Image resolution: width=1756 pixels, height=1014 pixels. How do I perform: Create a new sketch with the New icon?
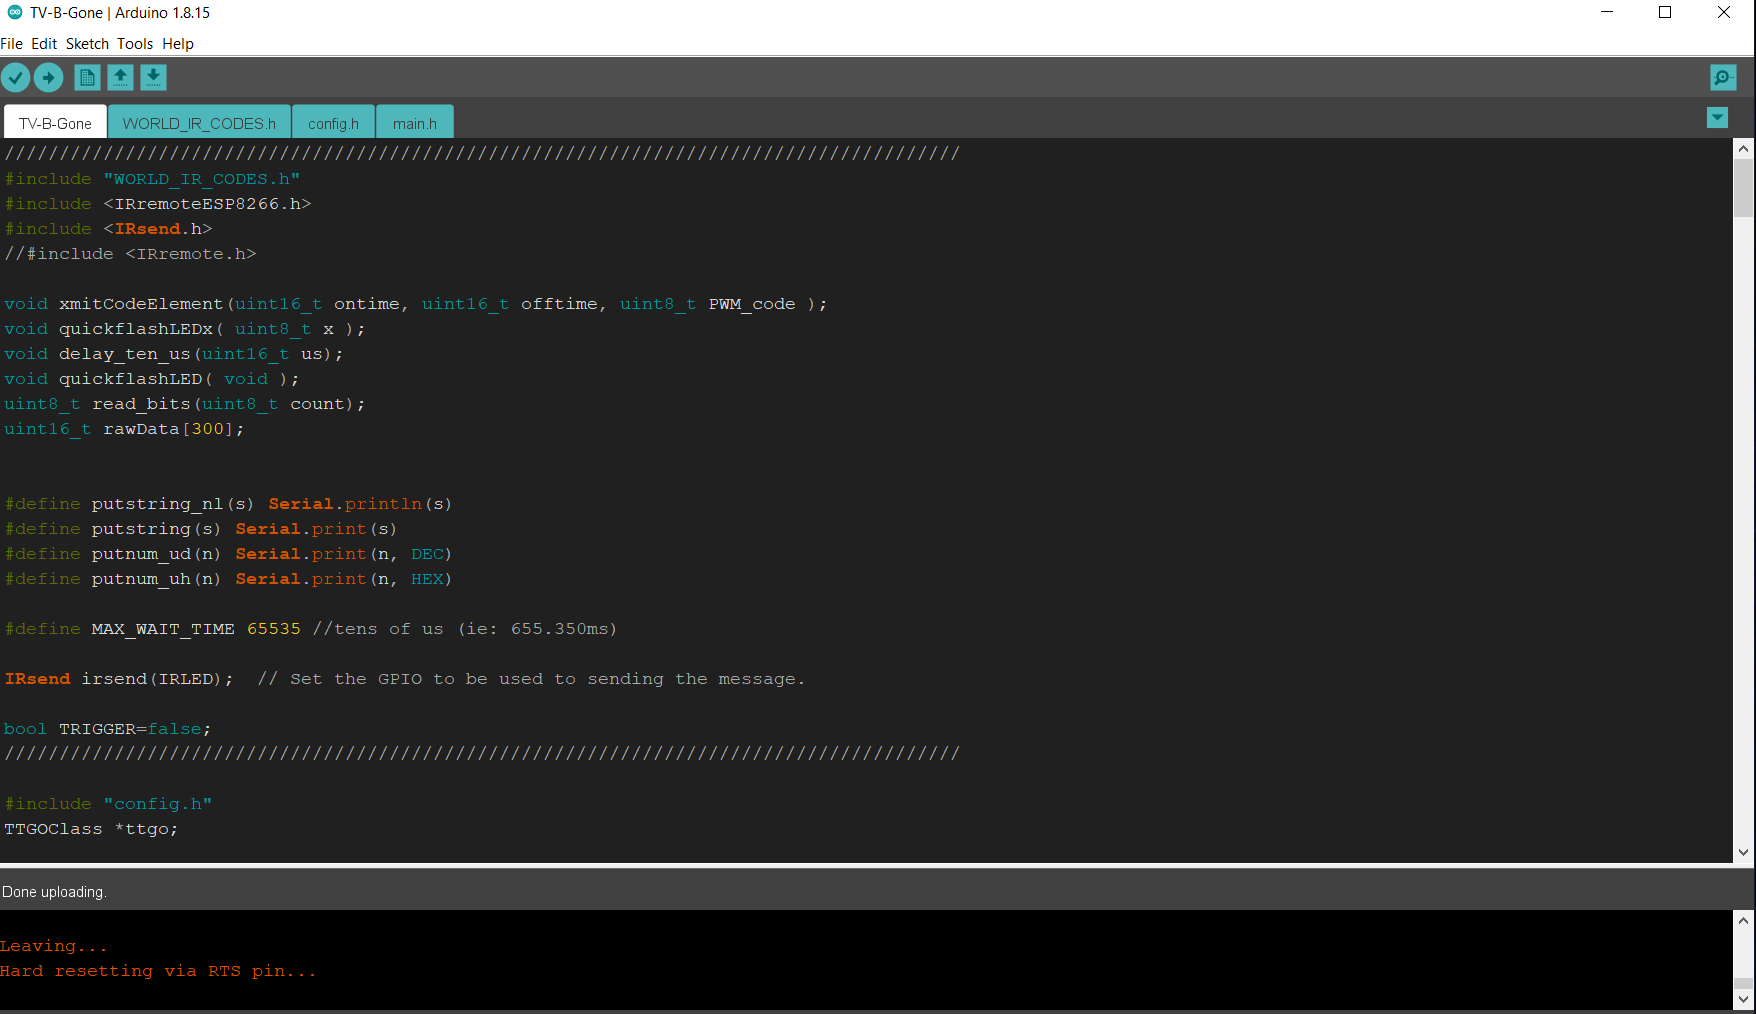click(x=86, y=77)
